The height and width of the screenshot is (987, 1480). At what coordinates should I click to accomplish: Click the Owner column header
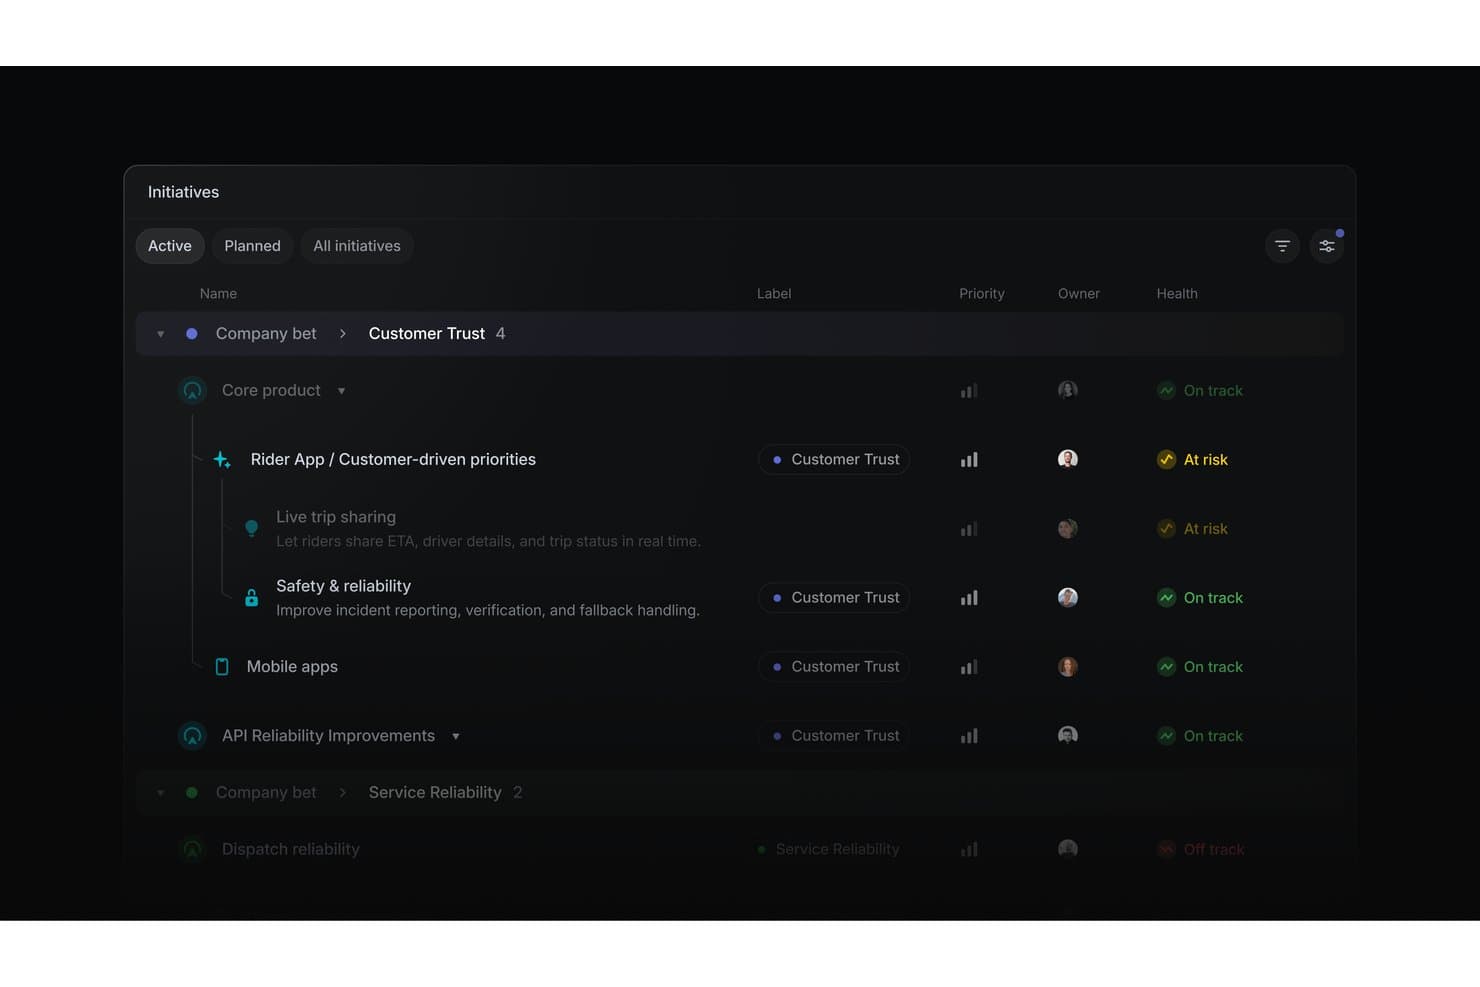1079,294
